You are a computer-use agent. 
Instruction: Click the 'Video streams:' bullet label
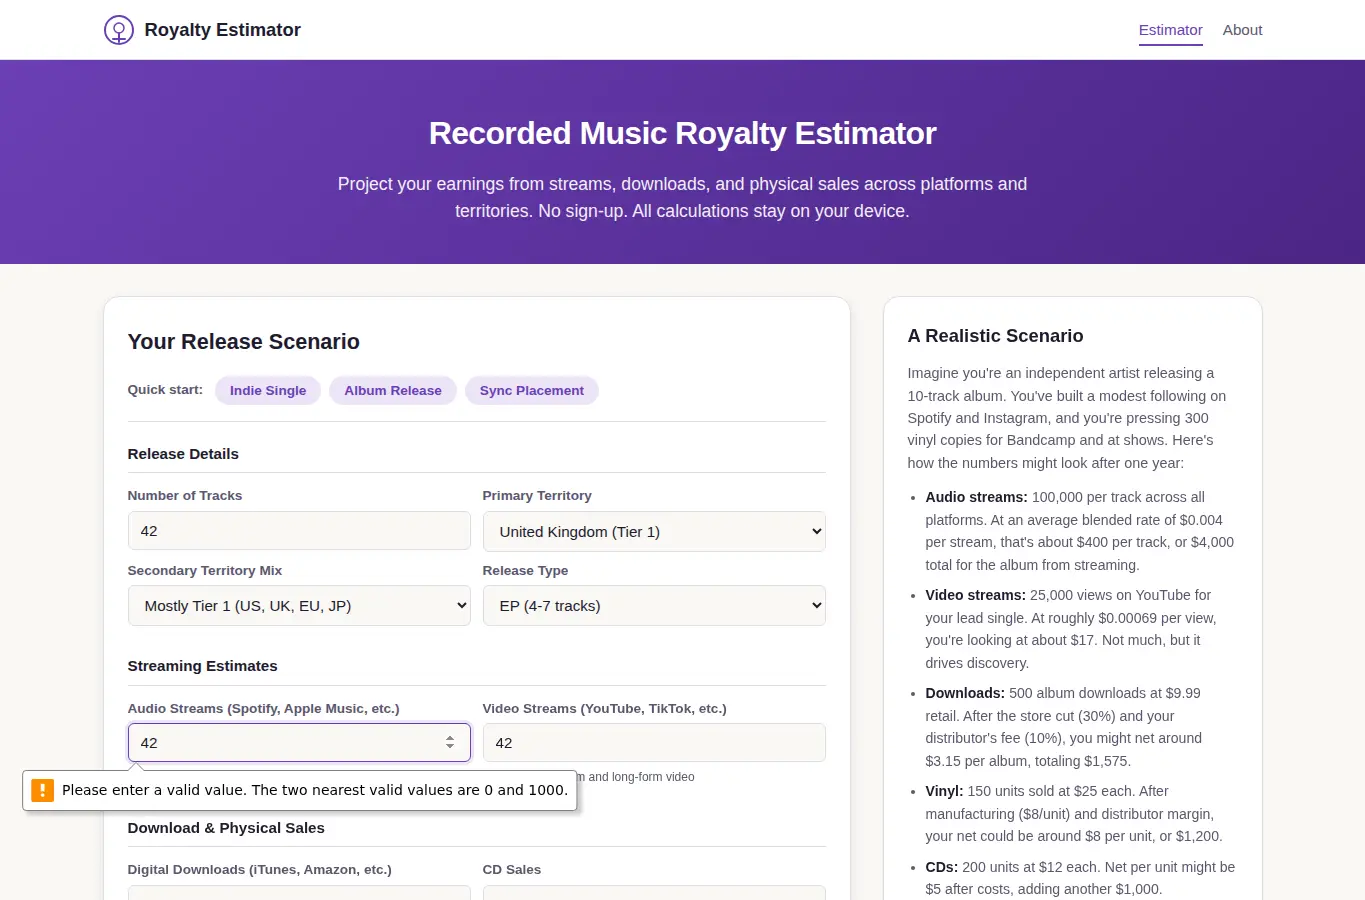click(x=976, y=595)
